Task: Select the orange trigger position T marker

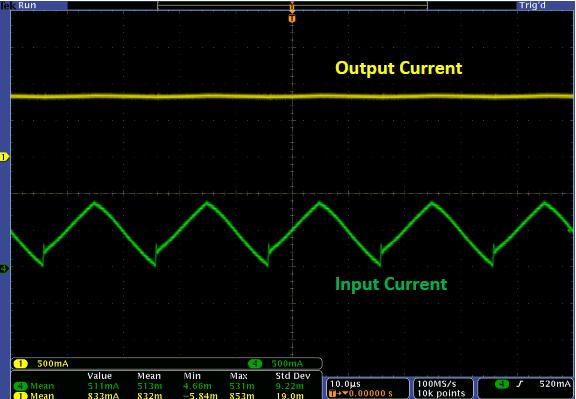Action: point(292,19)
